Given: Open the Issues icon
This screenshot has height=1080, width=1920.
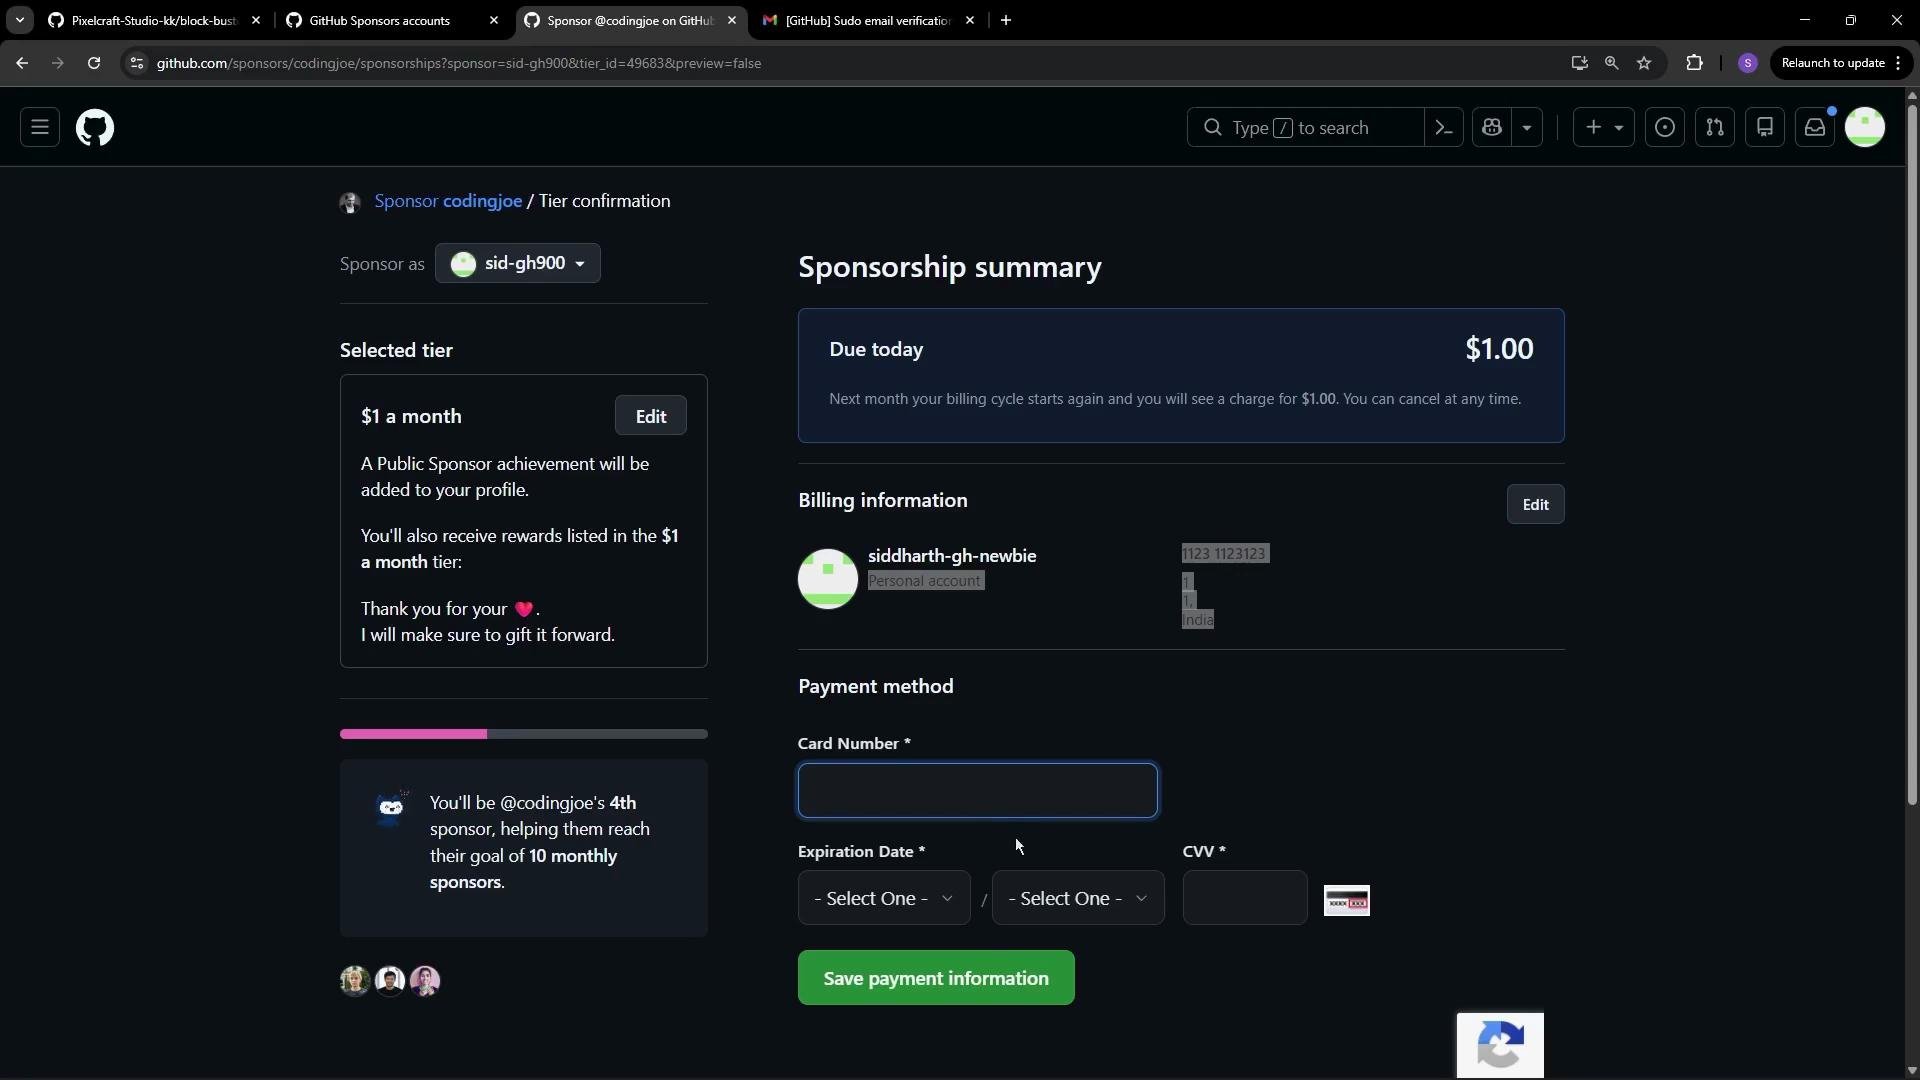Looking at the screenshot, I should (x=1665, y=128).
